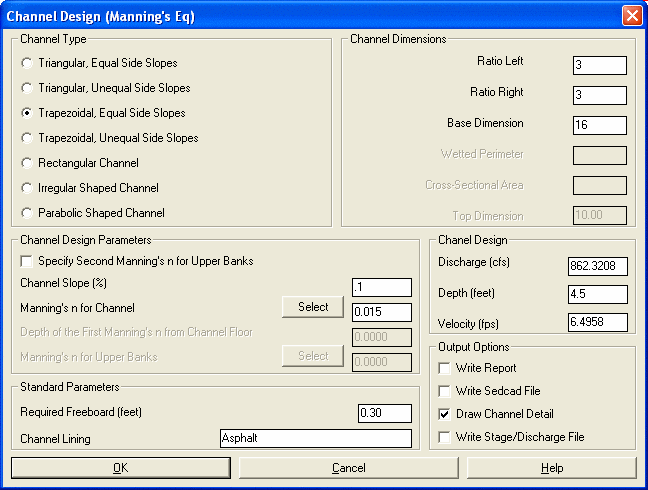
Task: Close the Channel Design dialog
Action: (632, 16)
